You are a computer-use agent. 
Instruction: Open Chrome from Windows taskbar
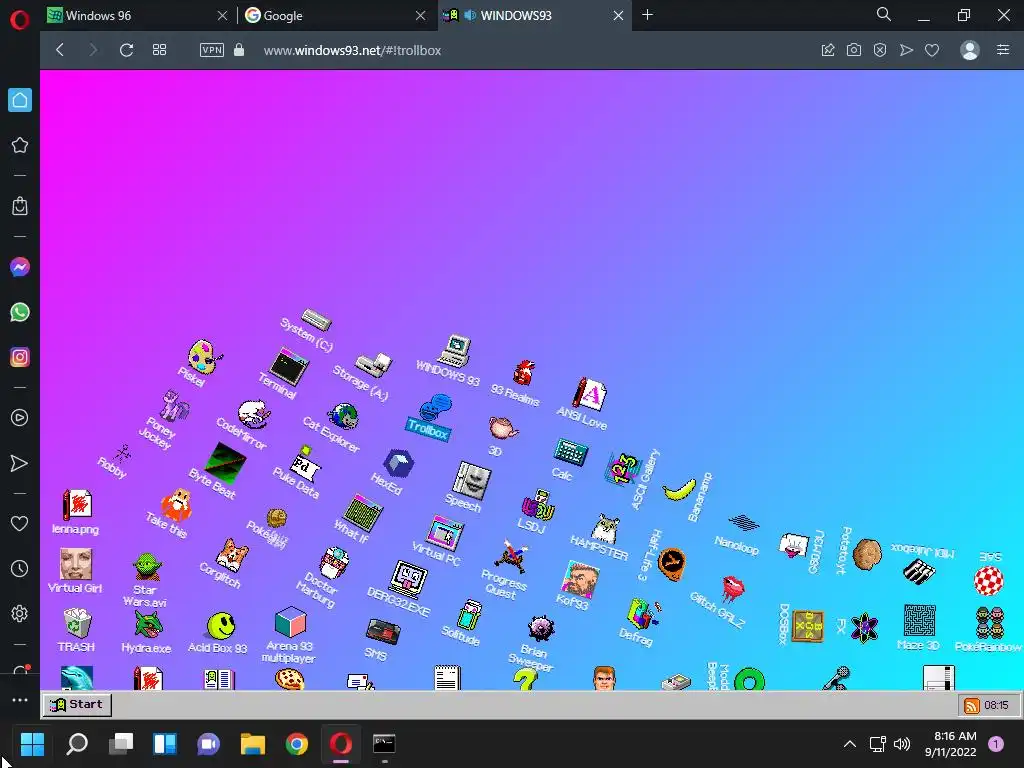tap(296, 744)
